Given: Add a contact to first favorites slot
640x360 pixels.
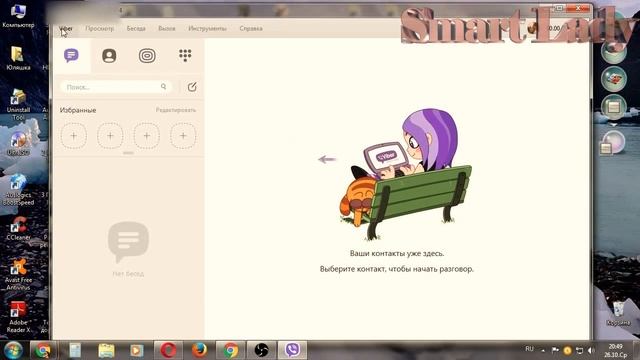Looking at the screenshot, I should tap(73, 136).
